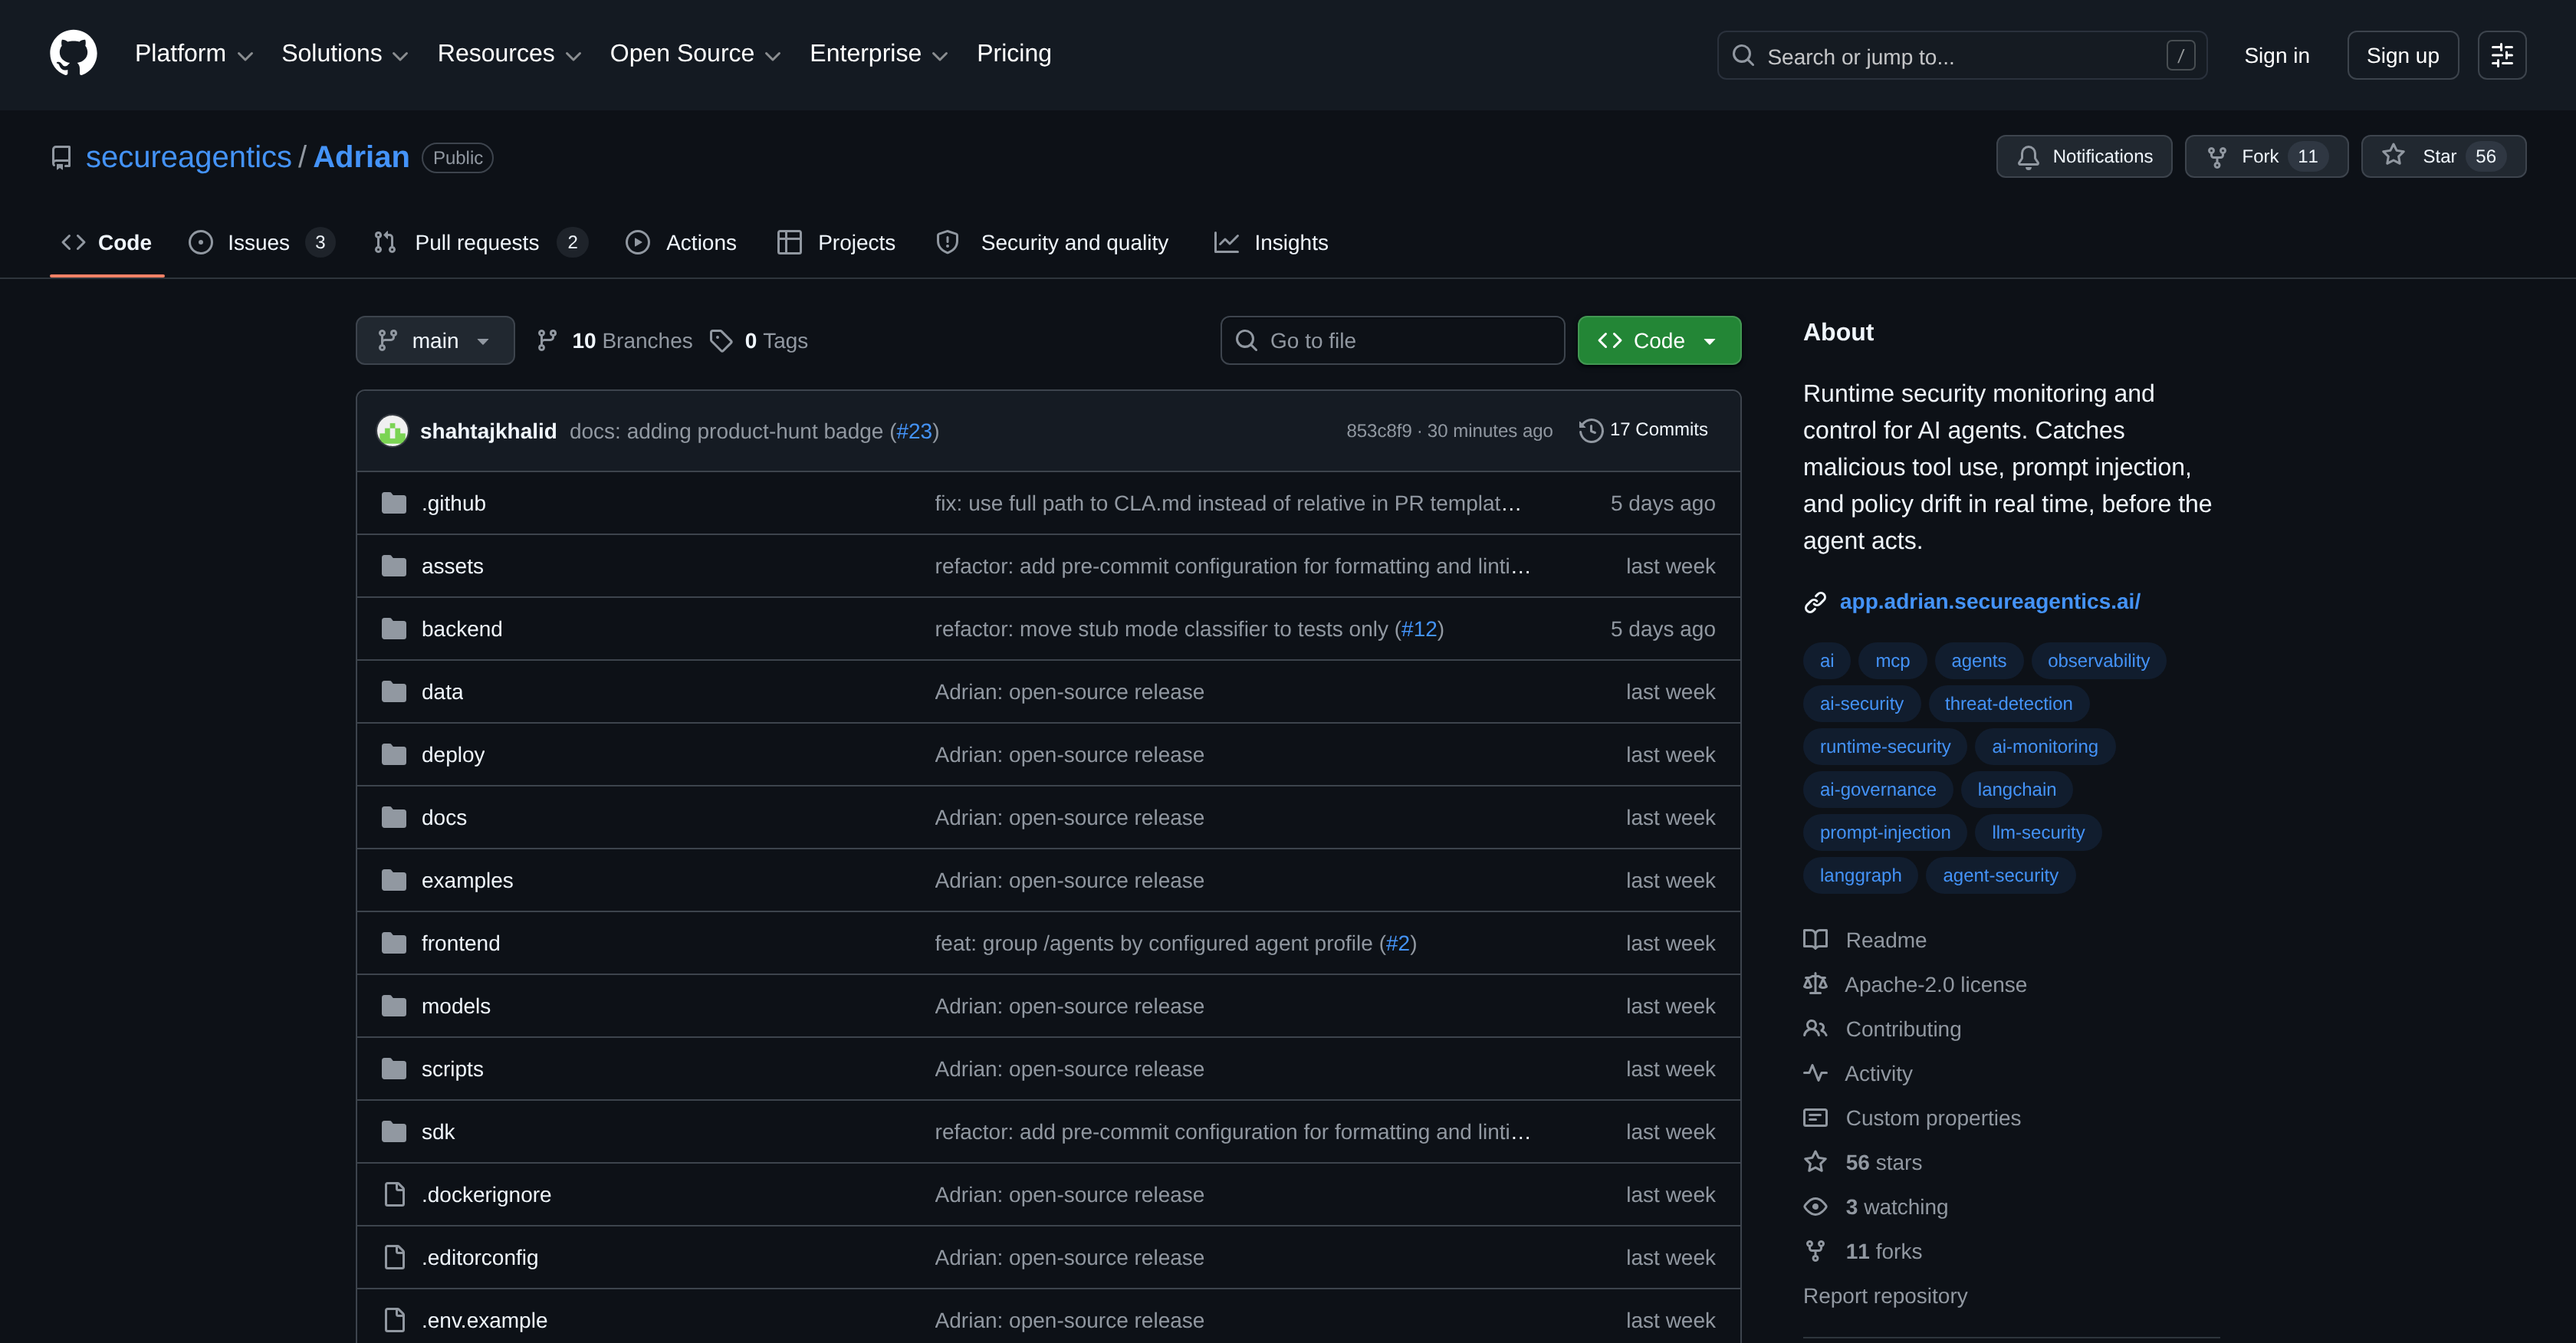The height and width of the screenshot is (1343, 2576).
Task: Click the Search or jump to field
Action: click(1961, 56)
